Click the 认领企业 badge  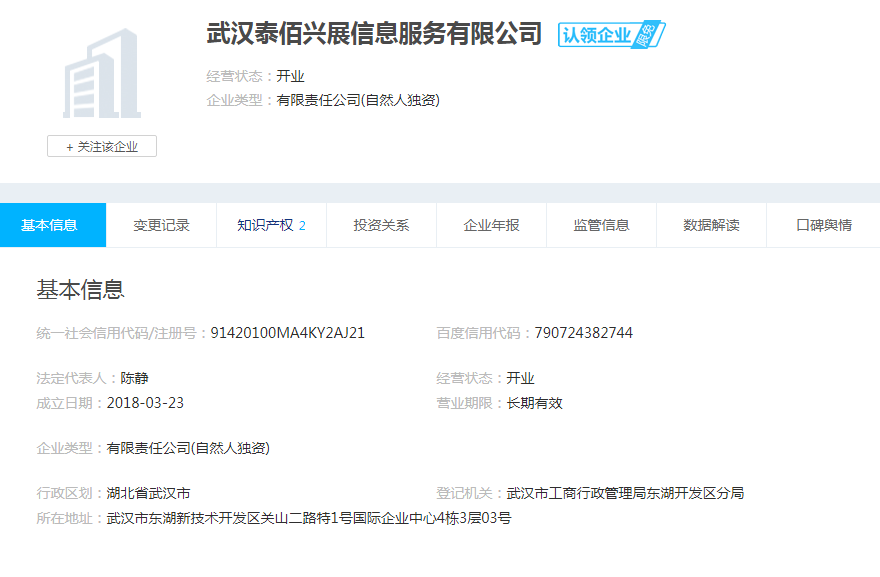coord(611,35)
